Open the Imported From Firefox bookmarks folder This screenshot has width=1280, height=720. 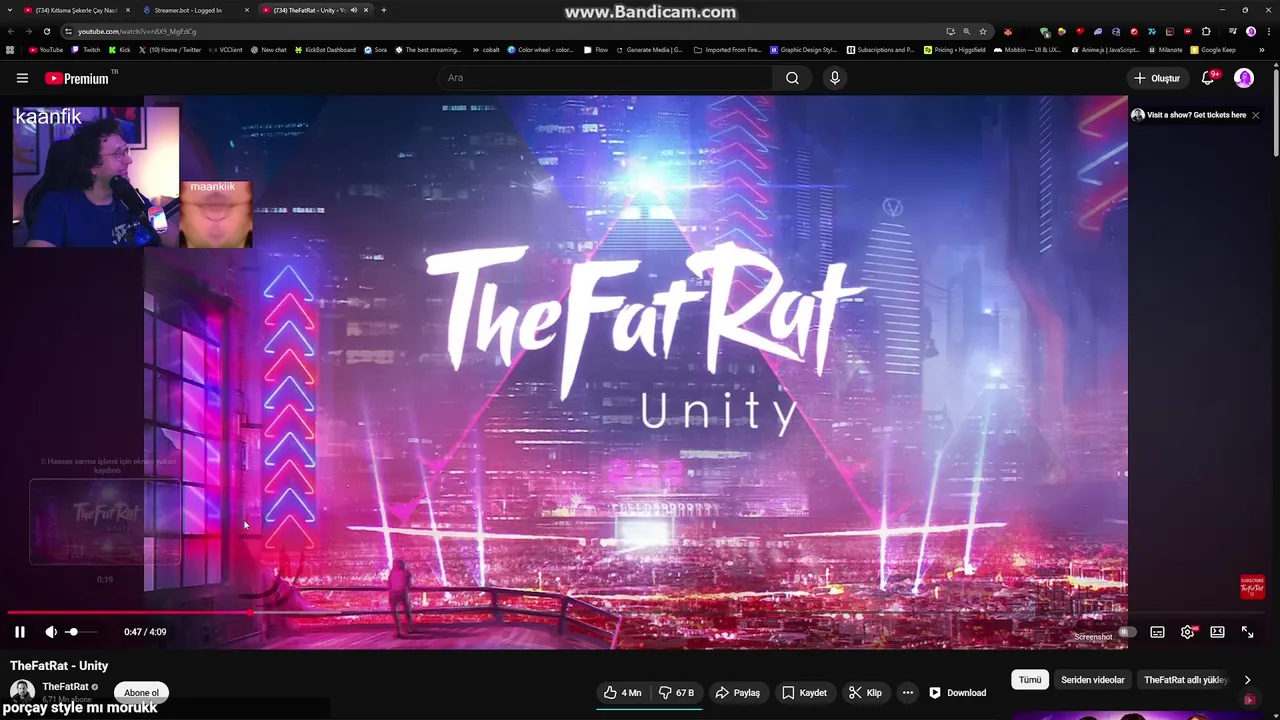(729, 49)
